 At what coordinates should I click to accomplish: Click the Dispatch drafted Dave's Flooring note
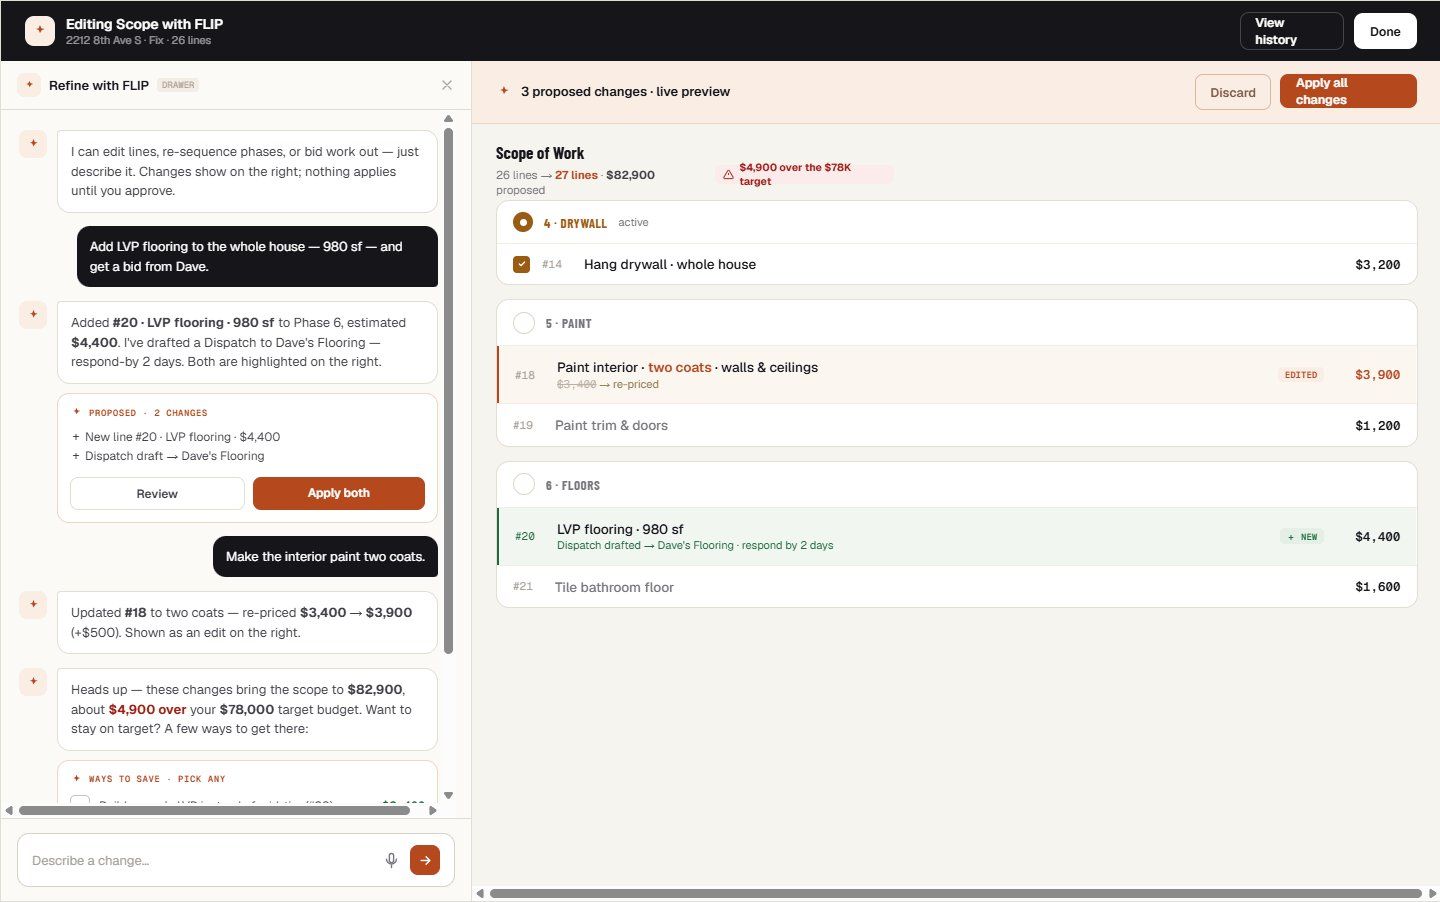(695, 546)
